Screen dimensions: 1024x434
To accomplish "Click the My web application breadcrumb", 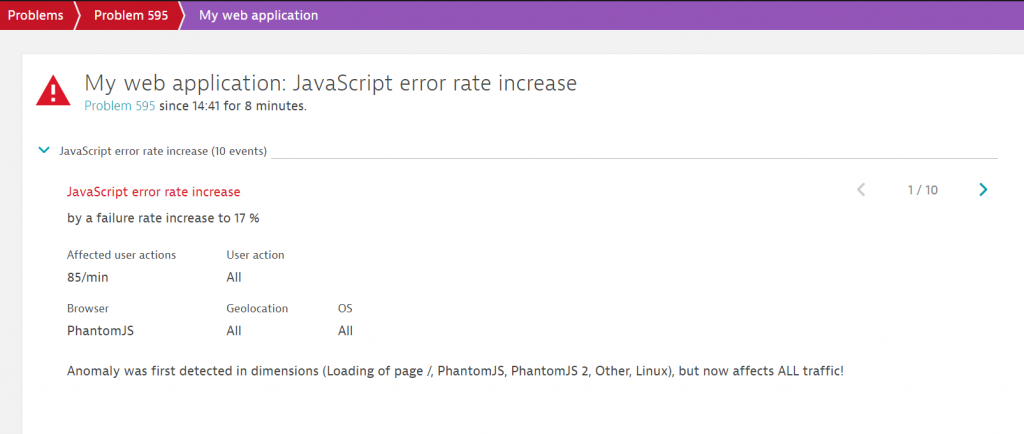I will (x=259, y=15).
